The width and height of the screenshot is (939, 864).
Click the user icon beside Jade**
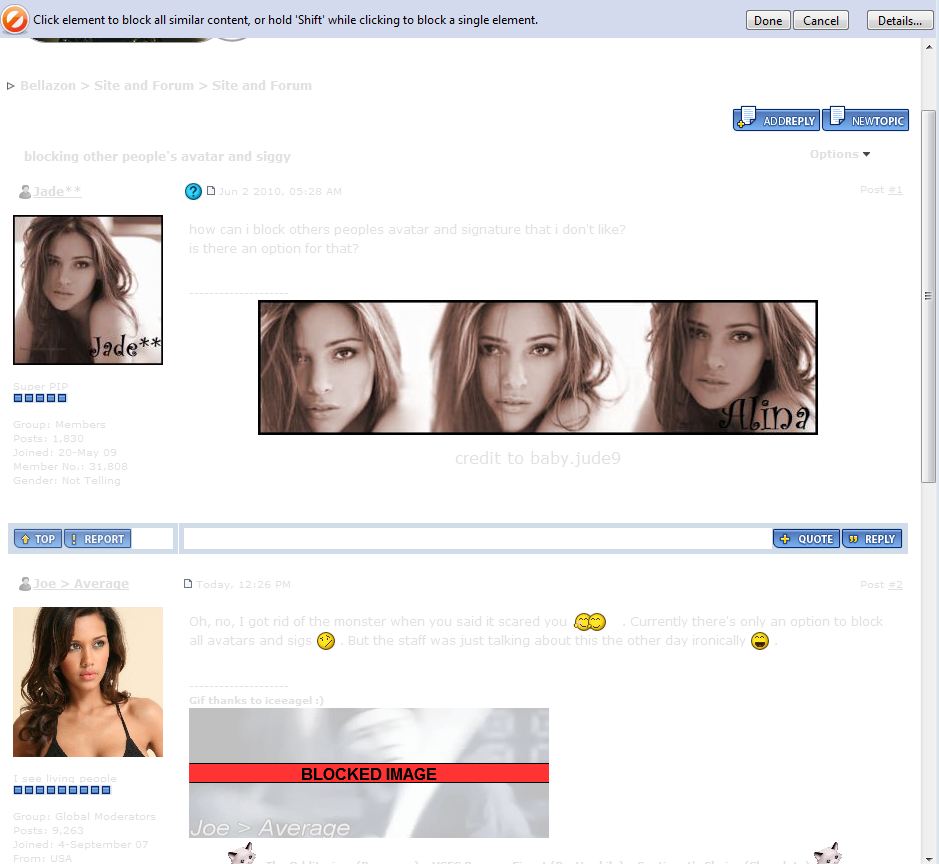coord(25,192)
